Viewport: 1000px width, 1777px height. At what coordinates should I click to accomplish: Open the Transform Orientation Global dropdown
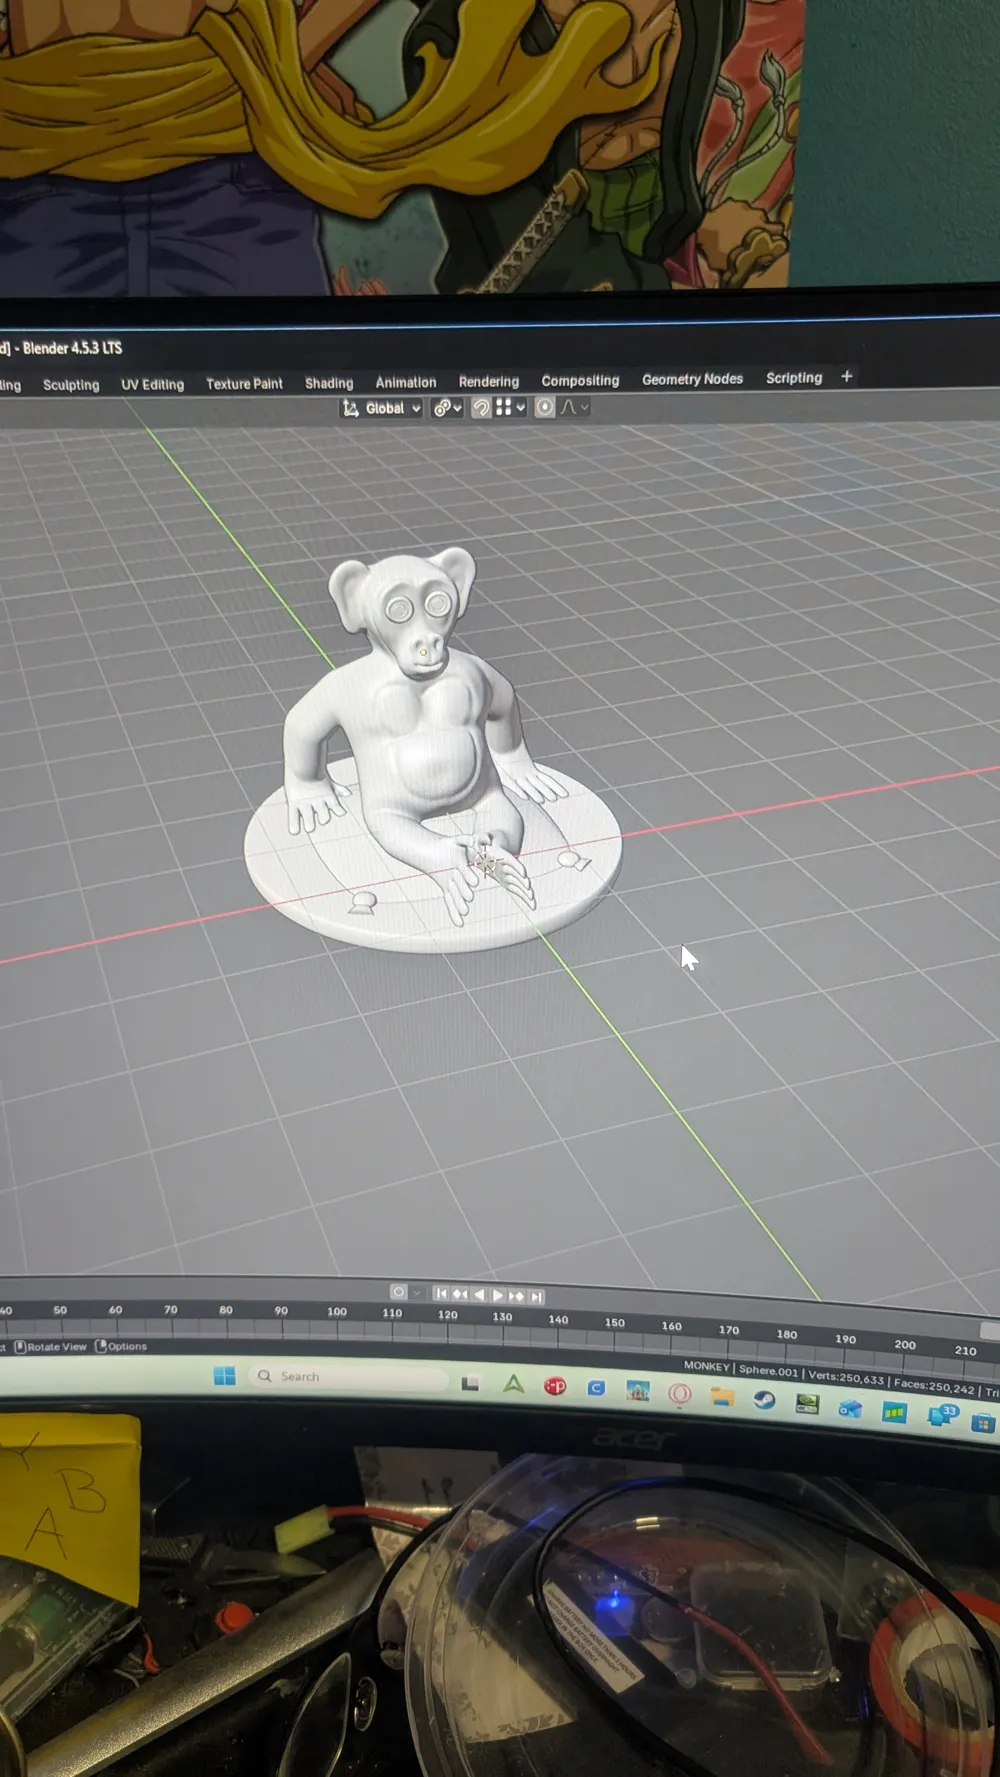tap(382, 408)
